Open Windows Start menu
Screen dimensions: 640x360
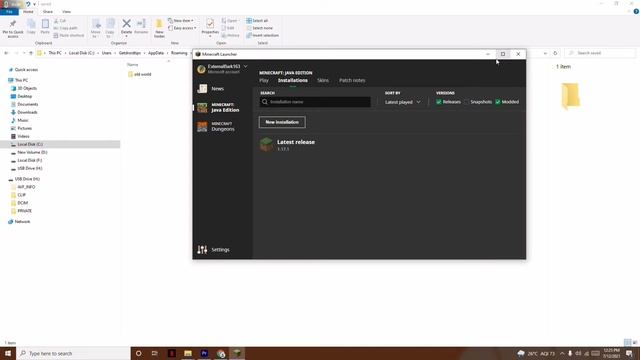[x=8, y=353]
